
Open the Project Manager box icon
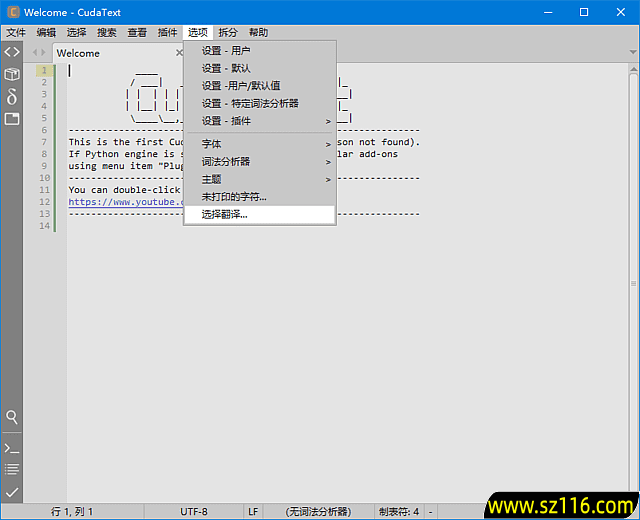pos(12,74)
